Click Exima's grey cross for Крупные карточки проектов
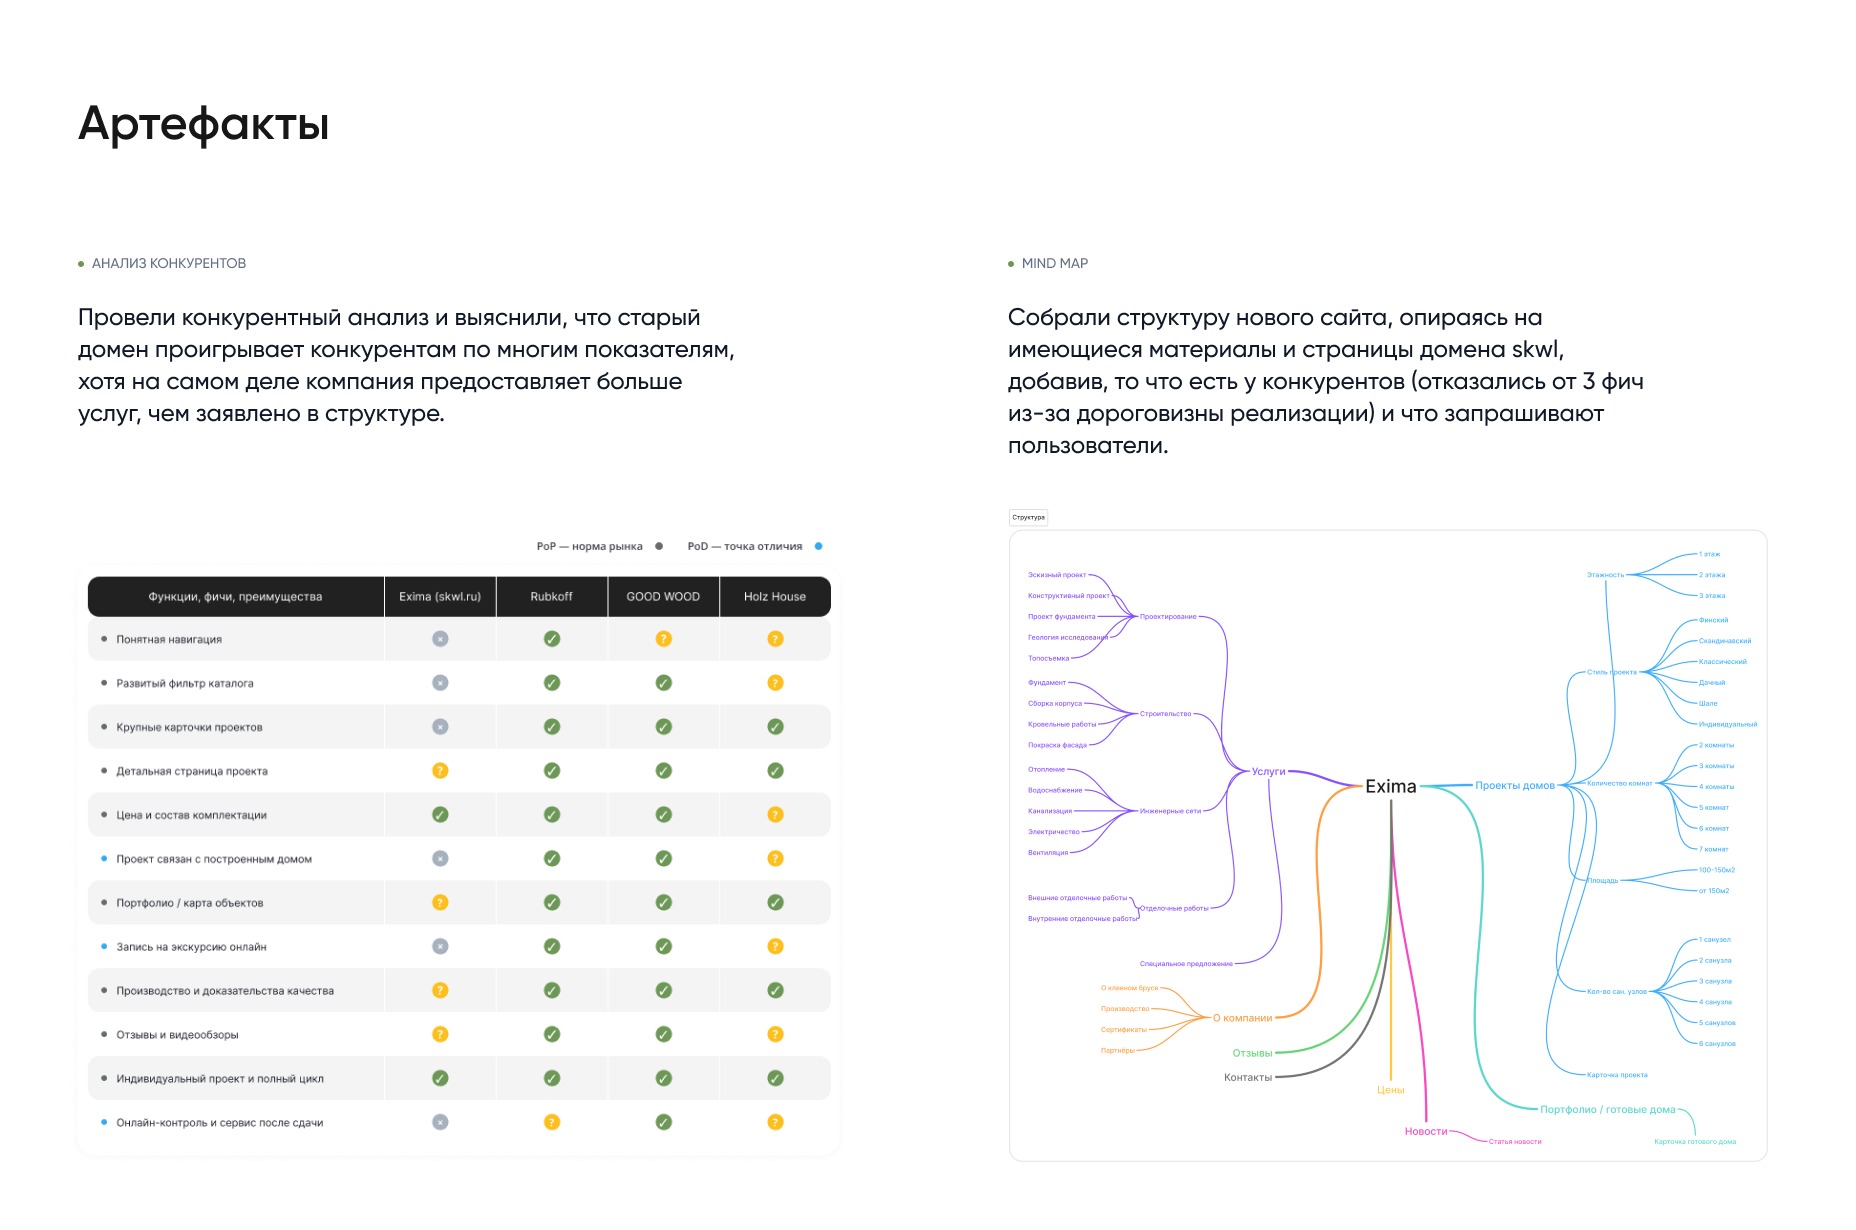This screenshot has height=1230, width=1856. (440, 727)
